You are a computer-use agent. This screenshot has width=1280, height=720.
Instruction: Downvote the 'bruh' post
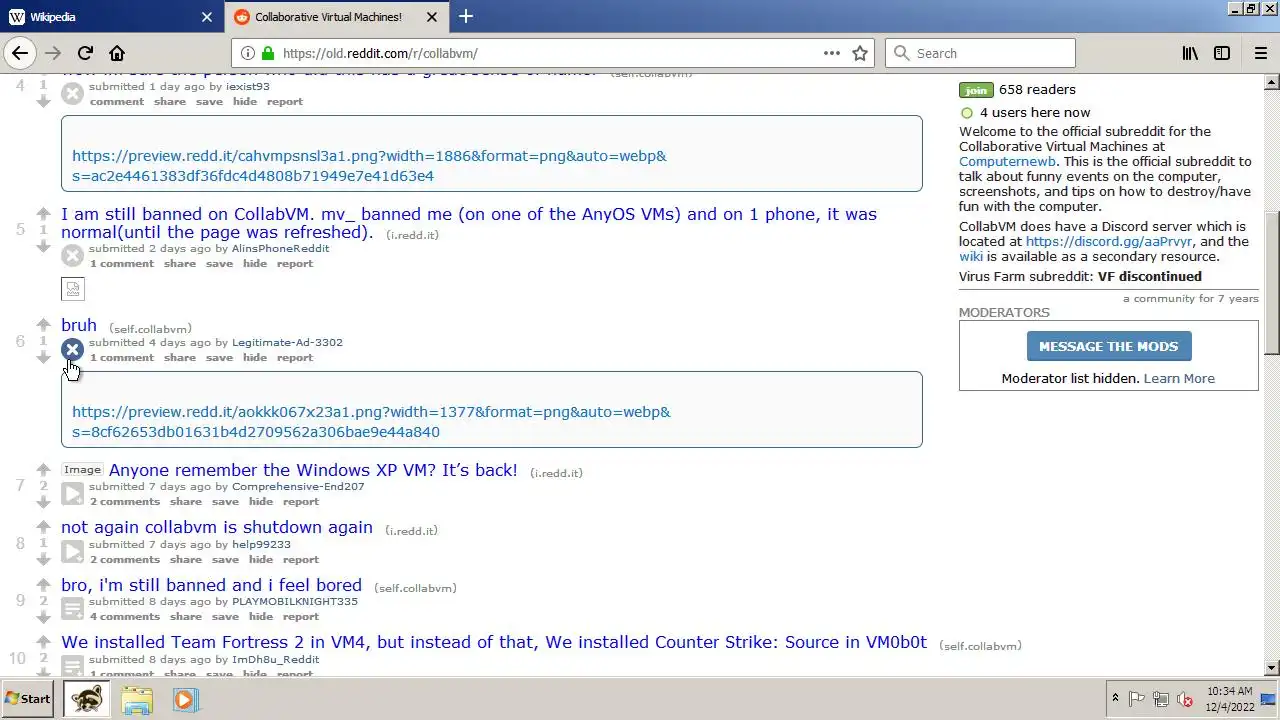(x=43, y=357)
